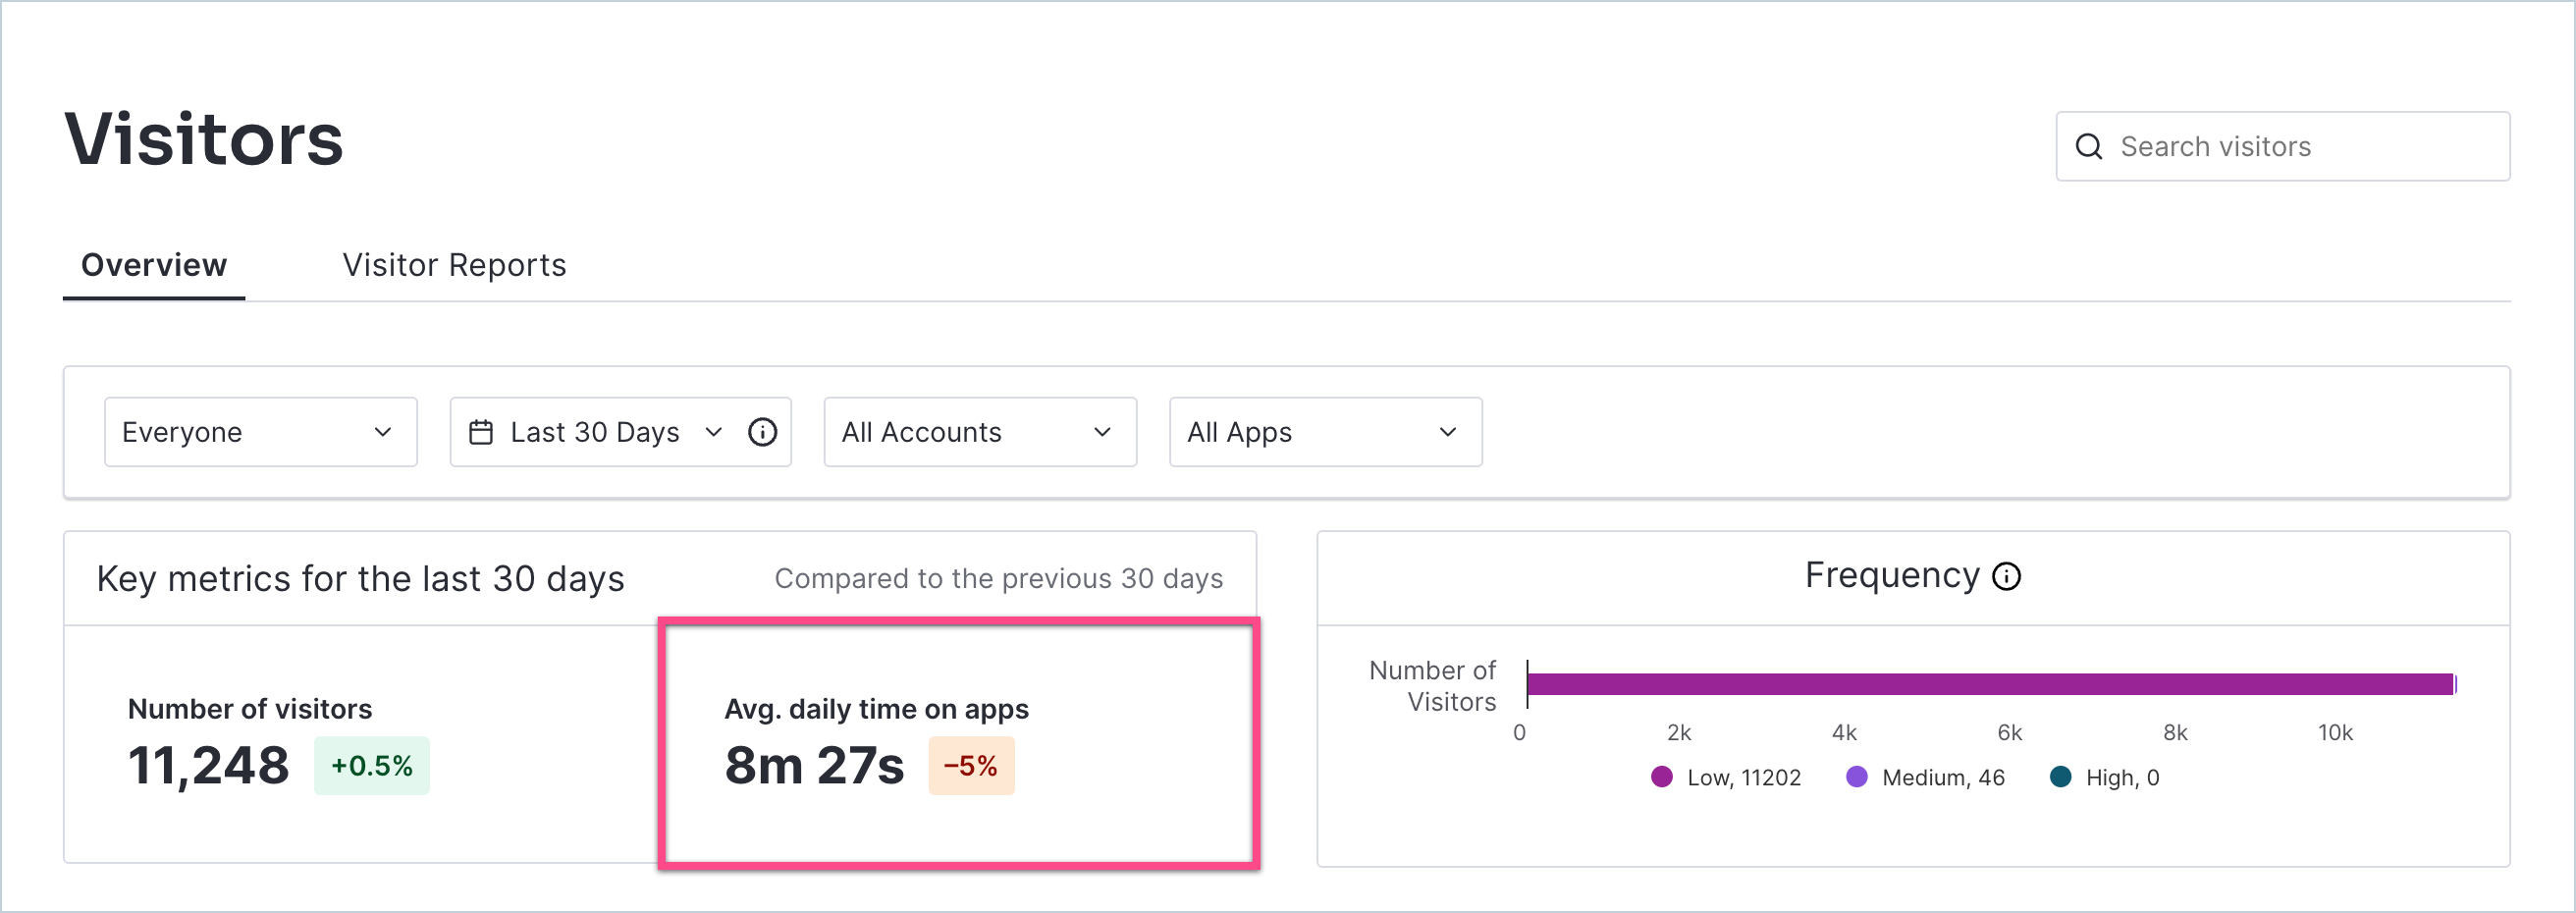This screenshot has height=913, width=2576.
Task: Click the +0.5% visitors change badge
Action: [371, 766]
